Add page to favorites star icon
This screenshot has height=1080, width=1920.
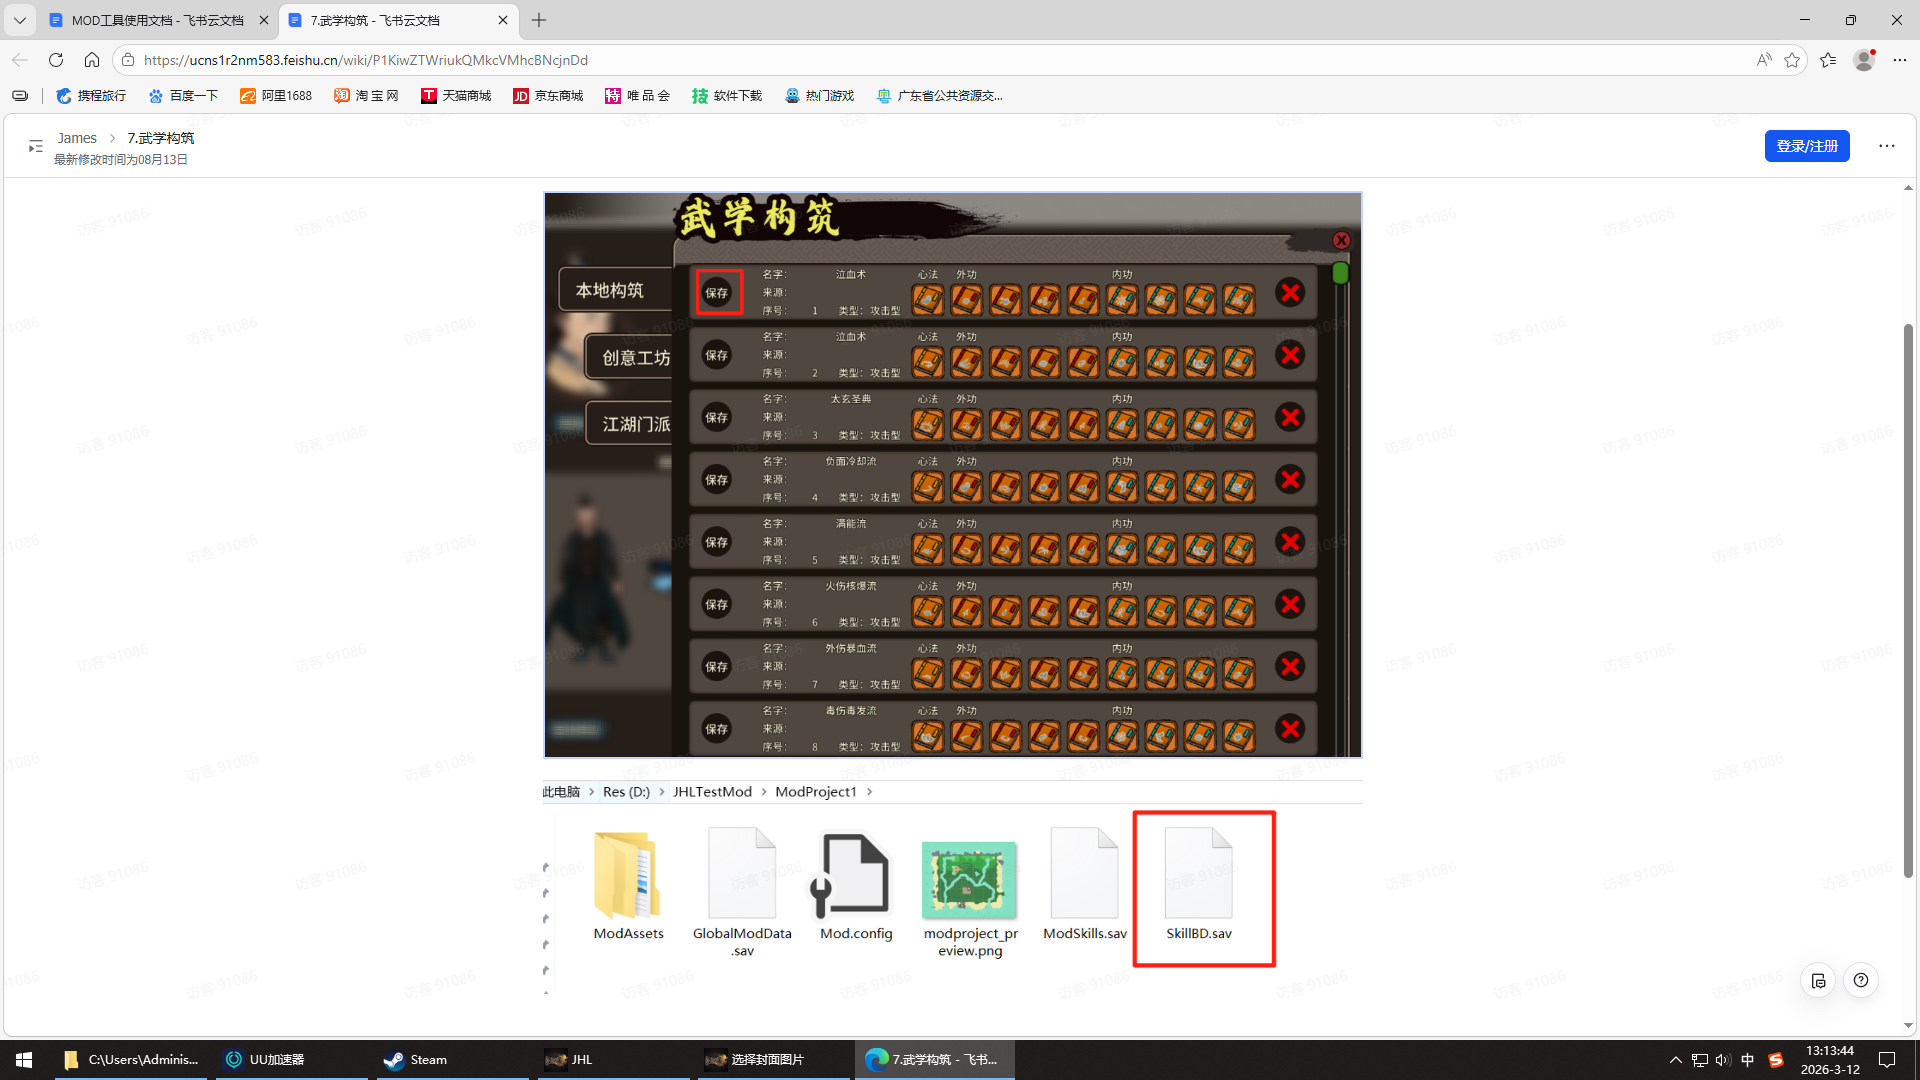[x=1792, y=60]
